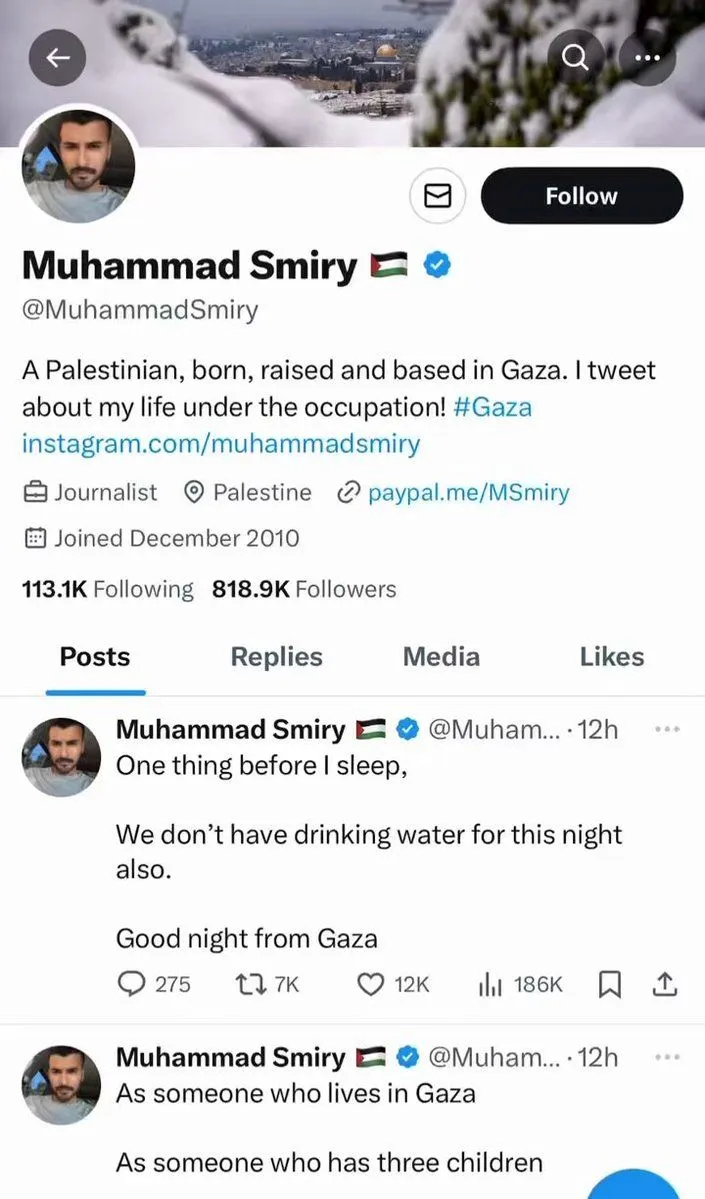705x1199 pixels.
Task: Open the #Gaza hashtag link
Action: pos(500,407)
